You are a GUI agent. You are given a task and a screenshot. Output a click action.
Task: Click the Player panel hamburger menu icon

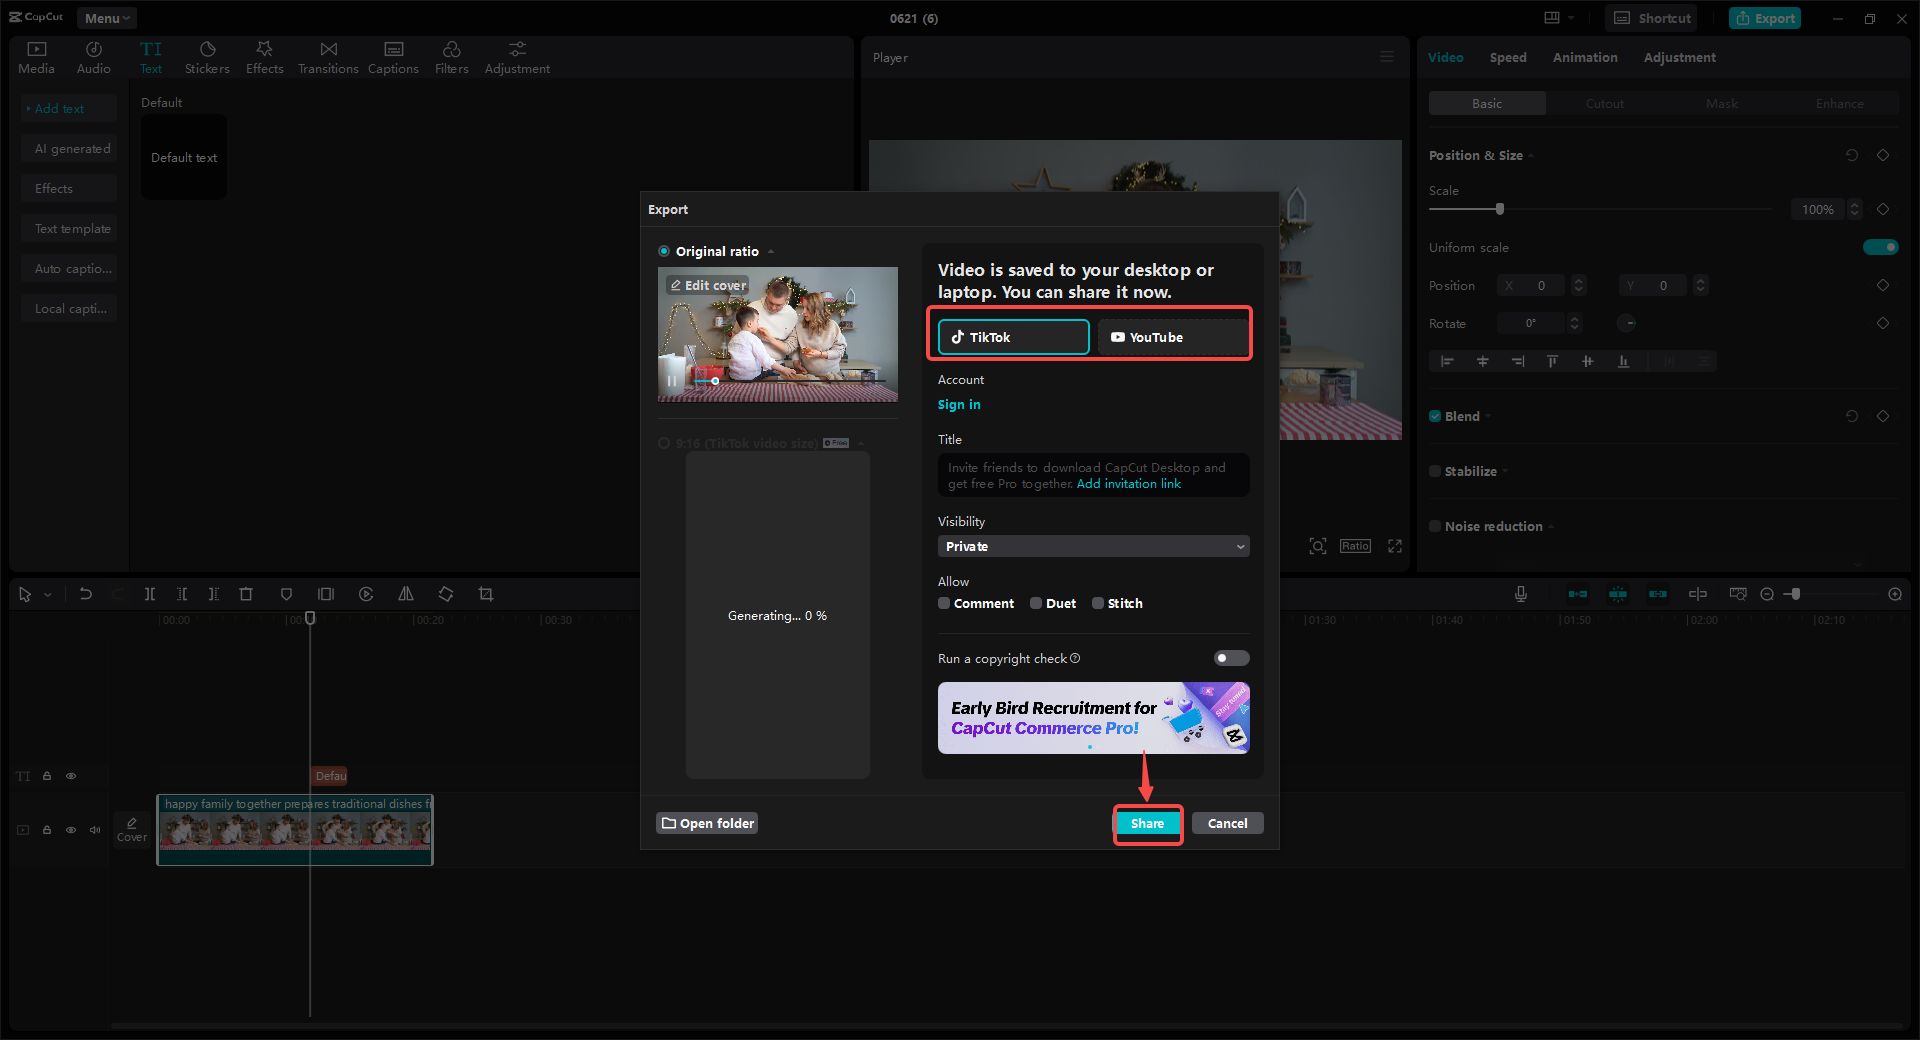click(x=1387, y=57)
